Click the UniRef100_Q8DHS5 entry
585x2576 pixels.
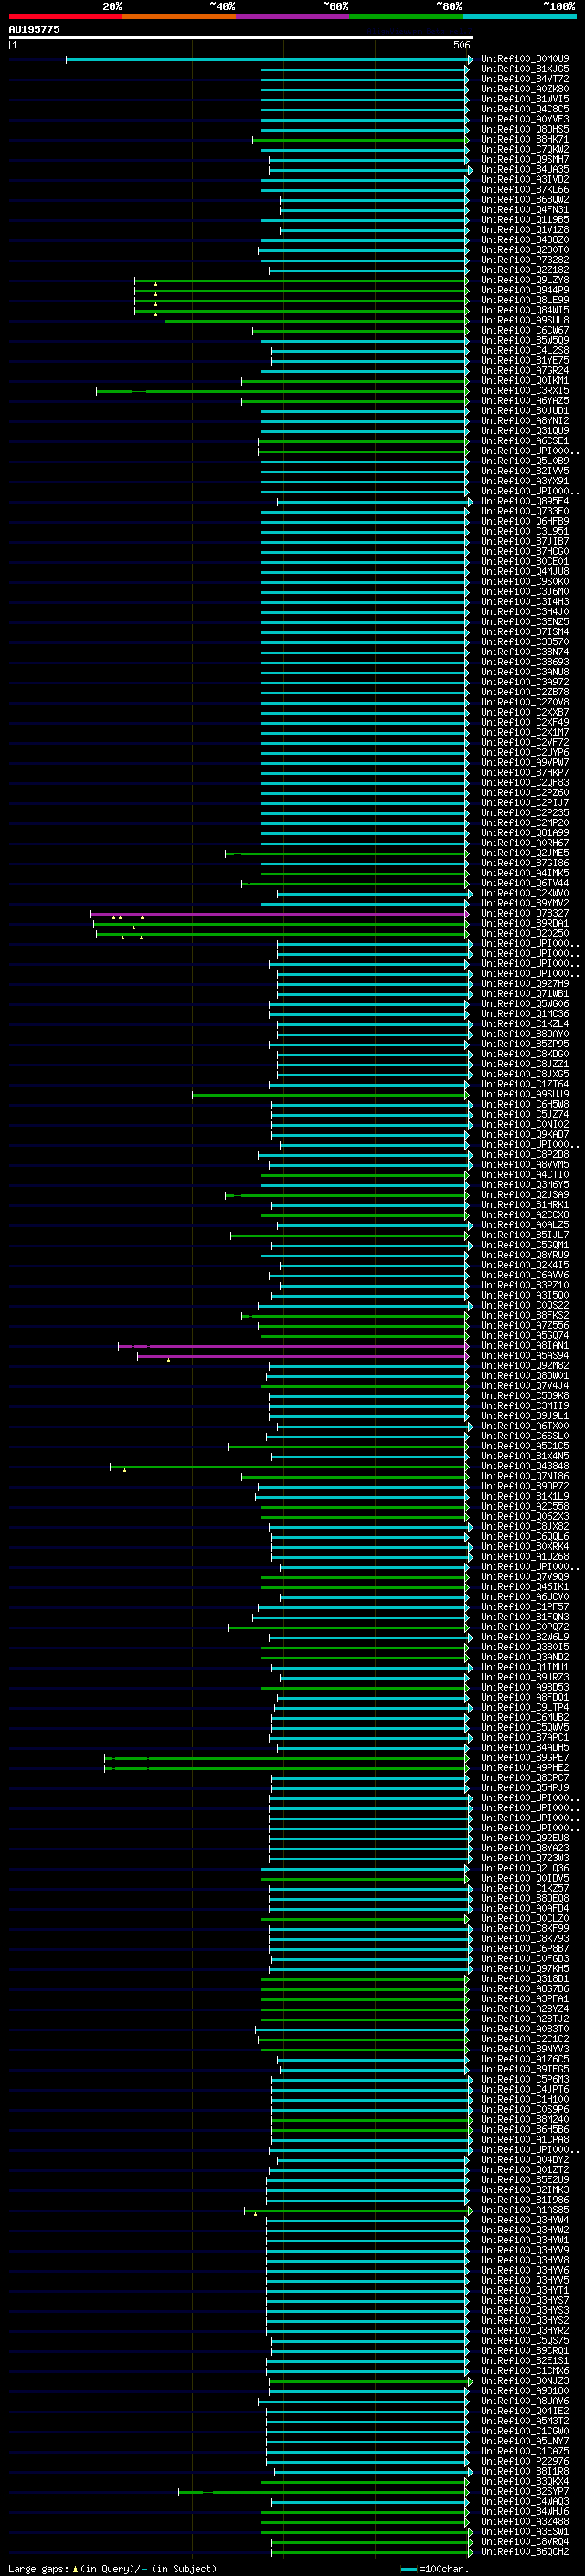pos(525,129)
